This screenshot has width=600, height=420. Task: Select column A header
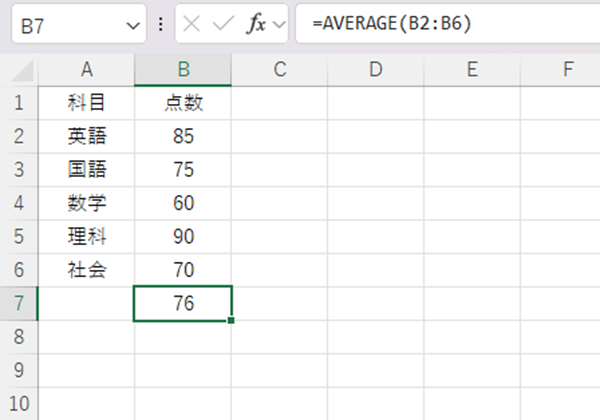pyautogui.click(x=86, y=70)
